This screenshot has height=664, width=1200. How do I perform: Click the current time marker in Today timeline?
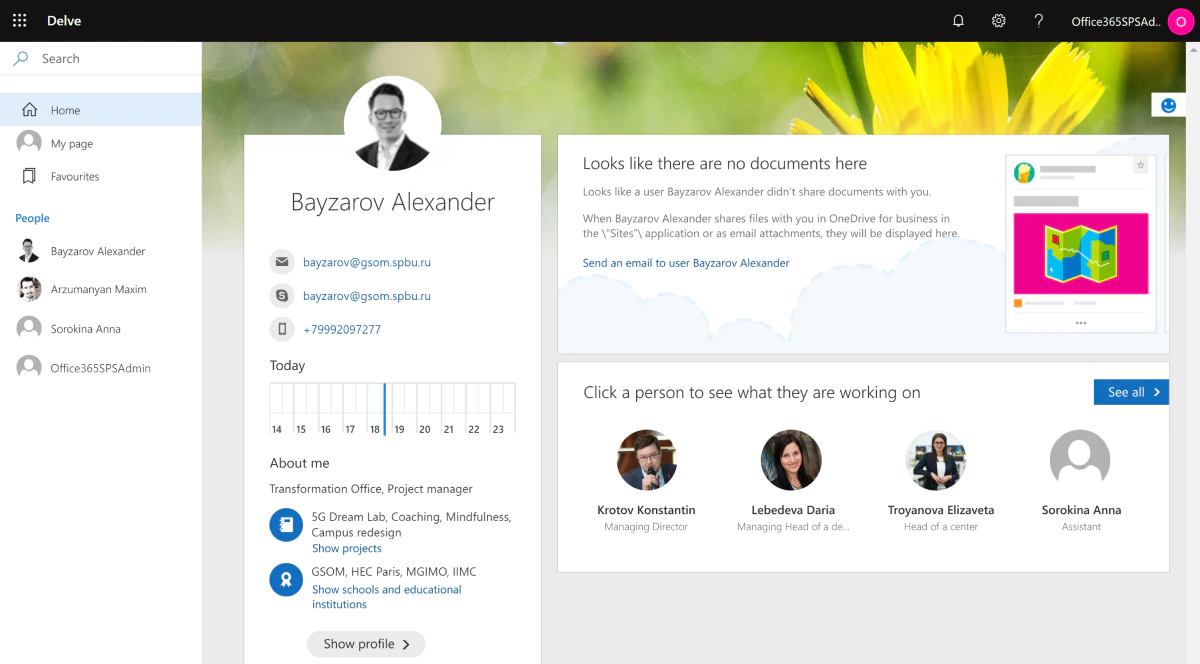pos(385,408)
